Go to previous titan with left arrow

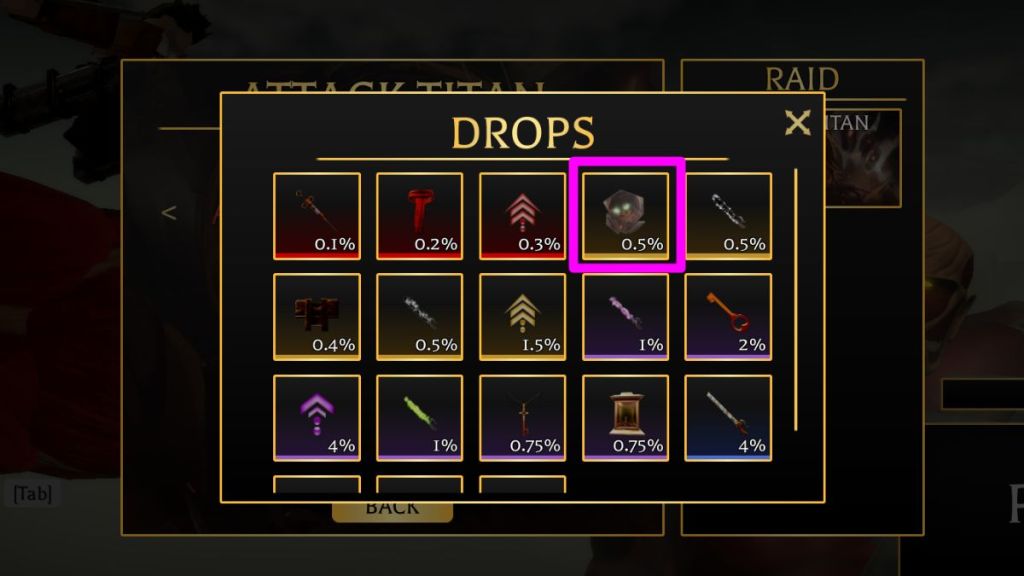pyautogui.click(x=168, y=213)
